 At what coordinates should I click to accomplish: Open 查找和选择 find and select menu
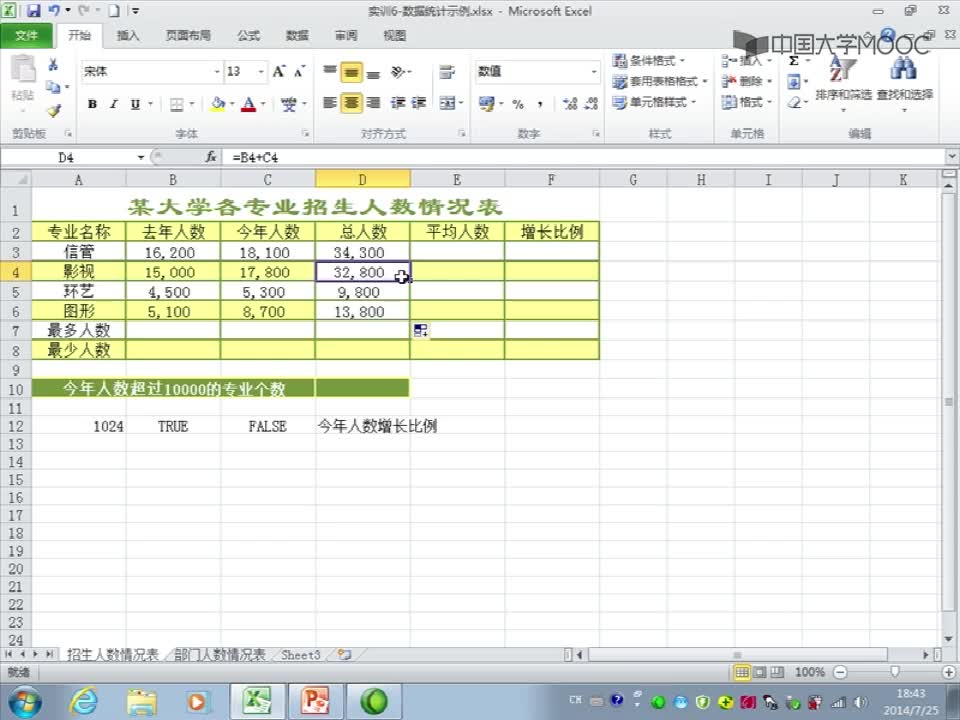click(x=904, y=84)
